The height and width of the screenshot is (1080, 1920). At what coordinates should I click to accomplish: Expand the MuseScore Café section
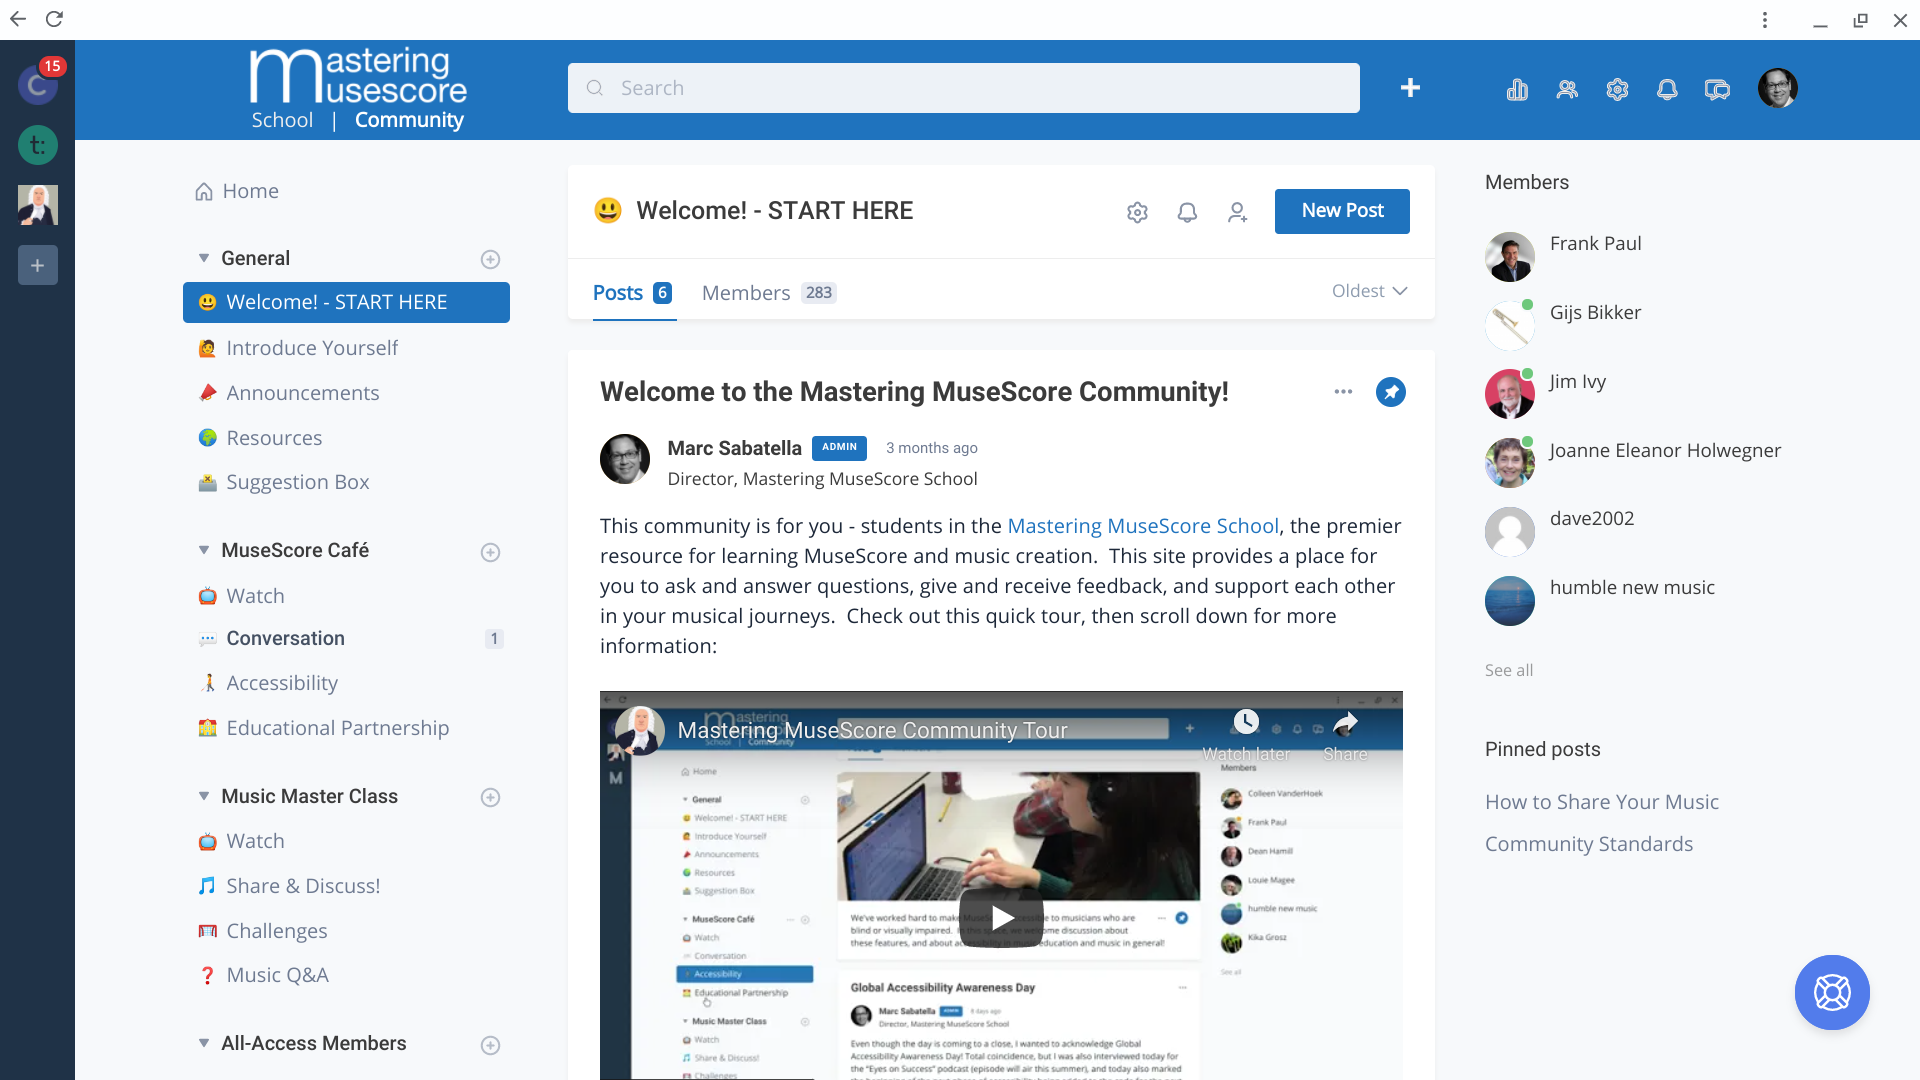204,550
